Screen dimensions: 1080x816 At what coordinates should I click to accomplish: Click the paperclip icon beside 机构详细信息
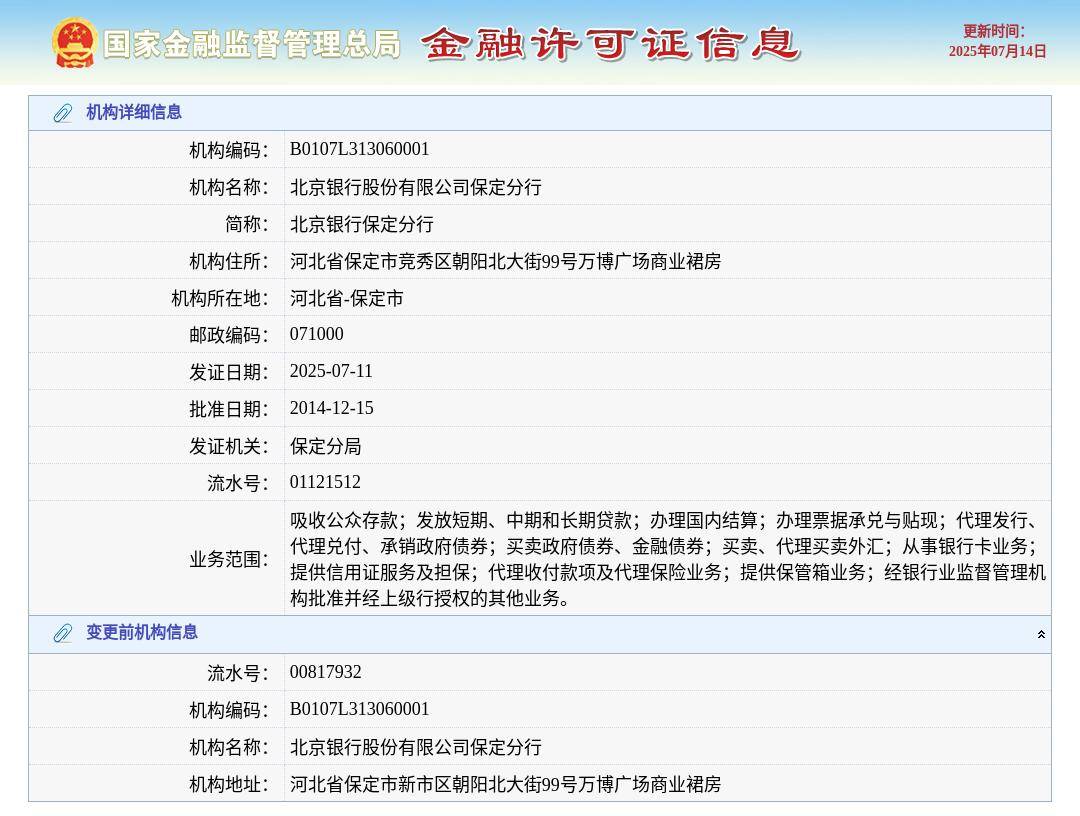tap(63, 113)
